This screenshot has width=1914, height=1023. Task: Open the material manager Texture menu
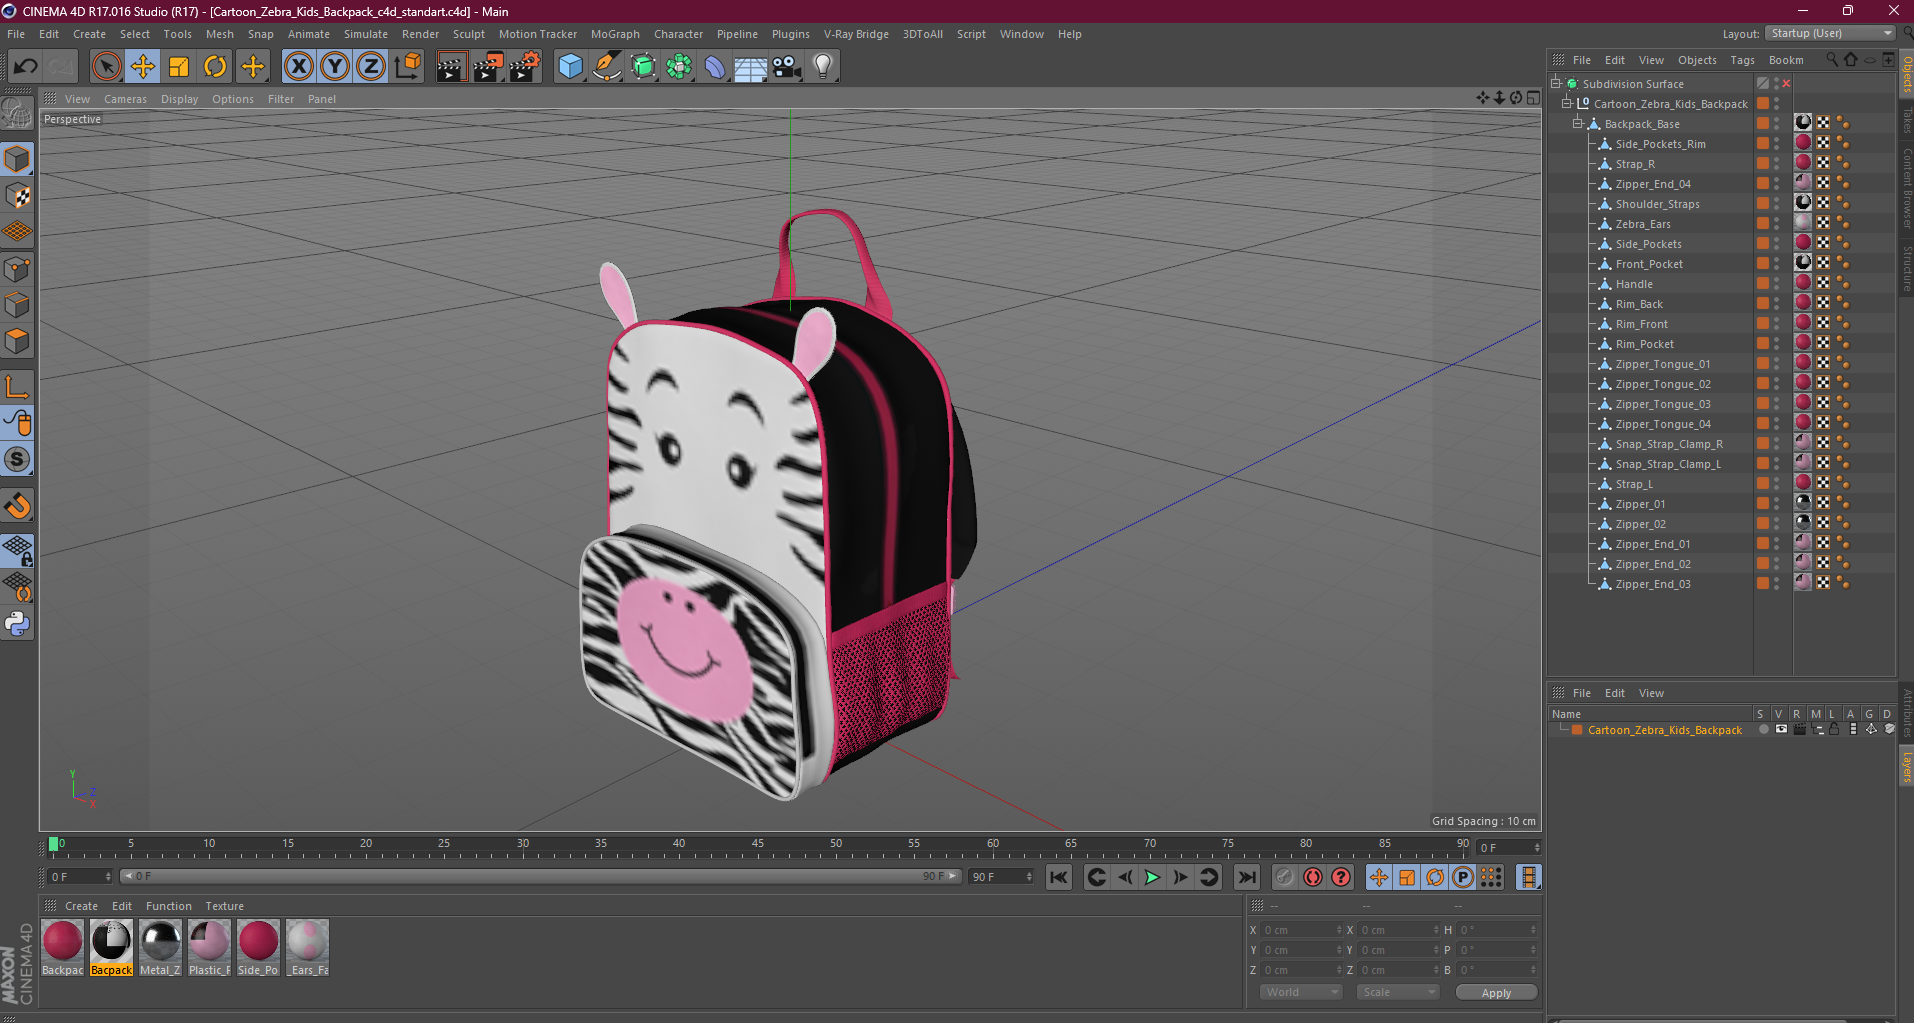(x=225, y=906)
